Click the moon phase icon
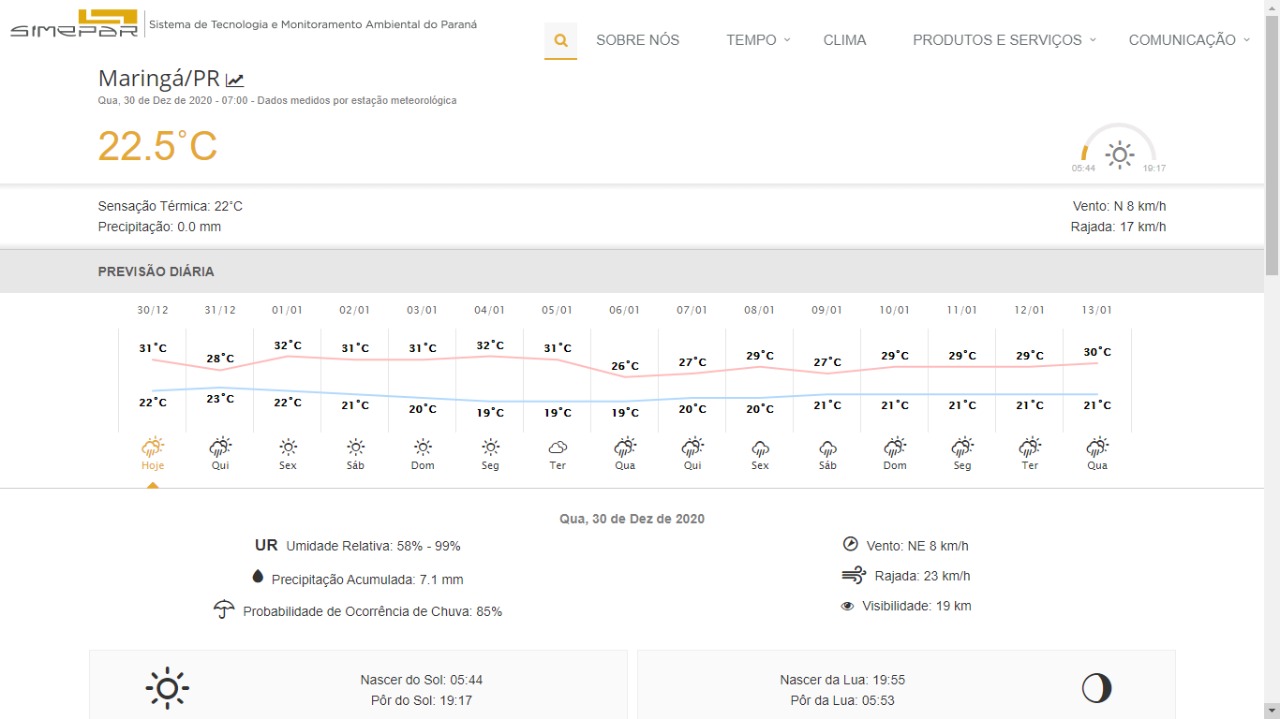The height and width of the screenshot is (719, 1280). click(1096, 688)
